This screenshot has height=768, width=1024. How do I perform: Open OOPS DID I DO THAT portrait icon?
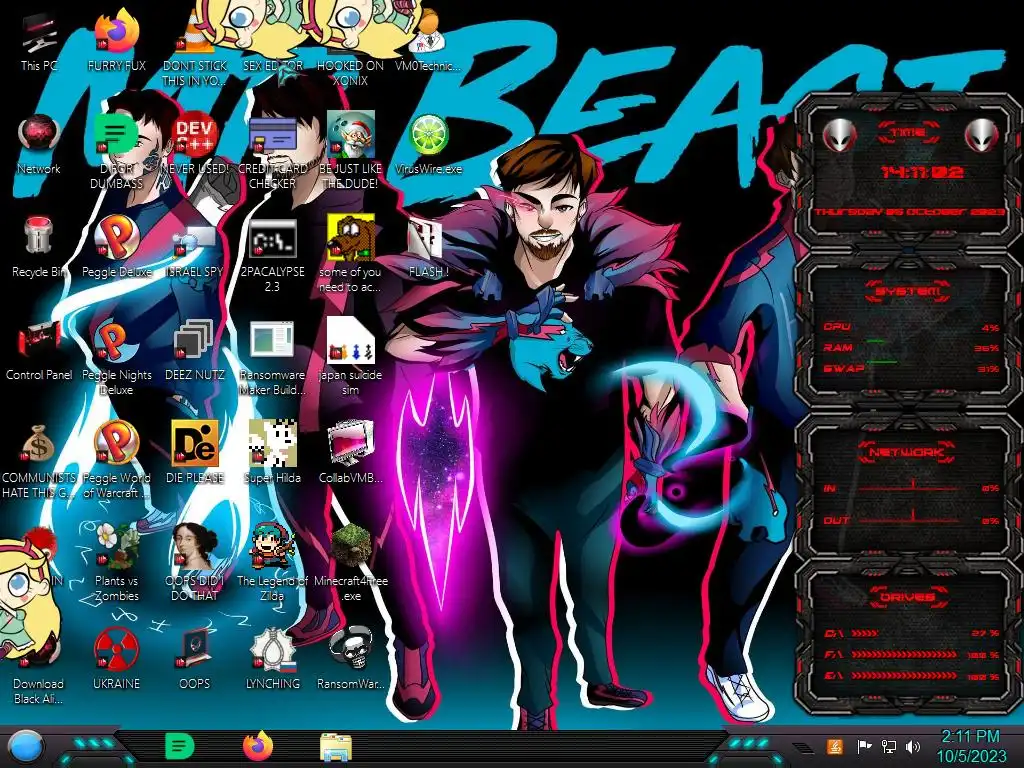click(195, 563)
